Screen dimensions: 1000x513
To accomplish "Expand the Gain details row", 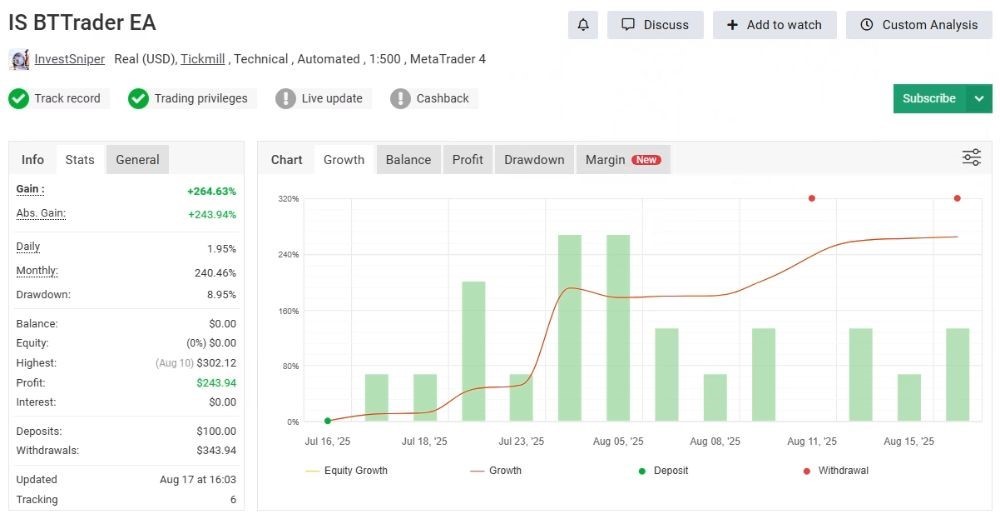I will [31, 189].
